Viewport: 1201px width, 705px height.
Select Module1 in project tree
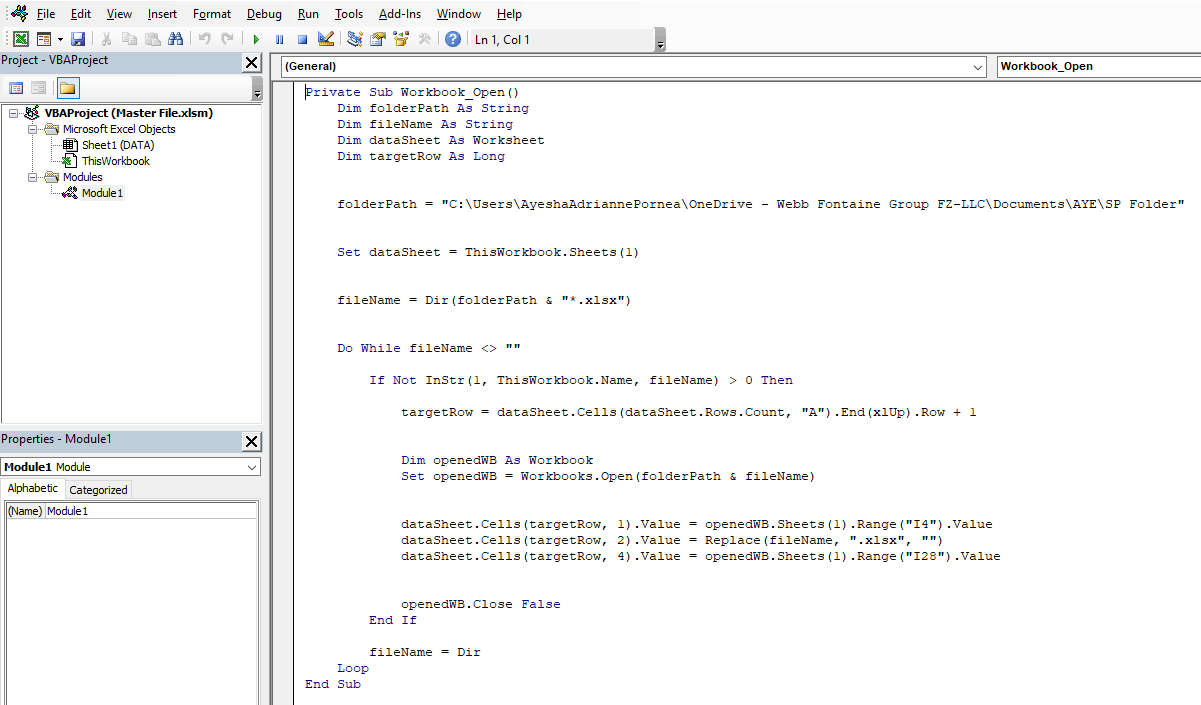point(102,193)
